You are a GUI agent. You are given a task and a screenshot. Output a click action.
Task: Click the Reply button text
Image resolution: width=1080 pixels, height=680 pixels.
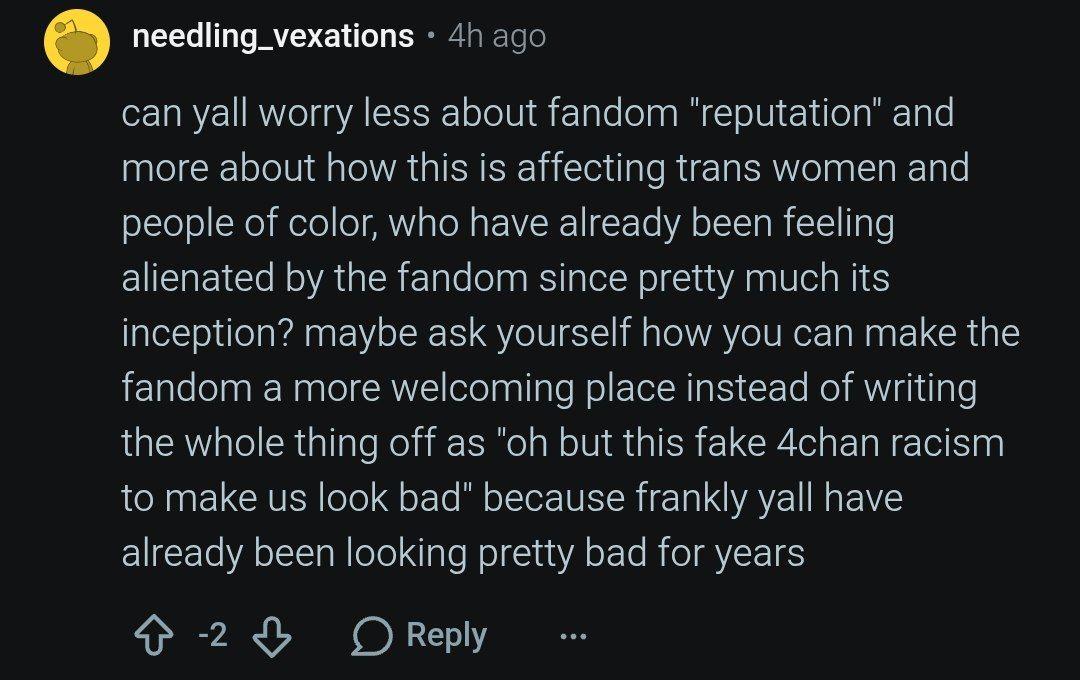(x=446, y=635)
